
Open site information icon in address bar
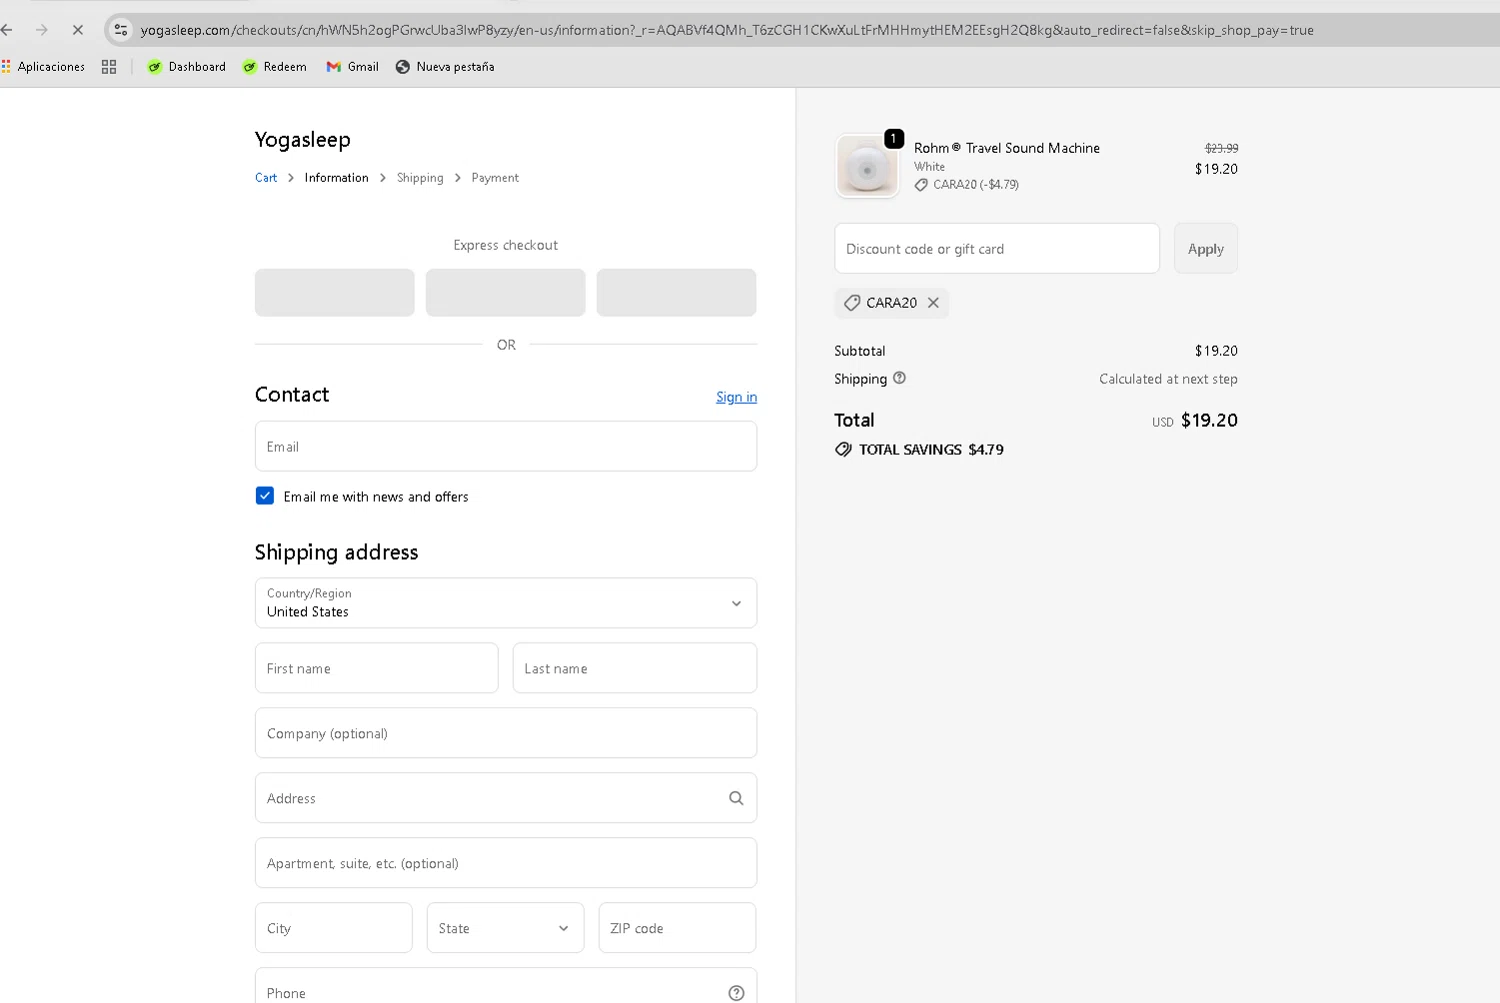click(x=121, y=30)
